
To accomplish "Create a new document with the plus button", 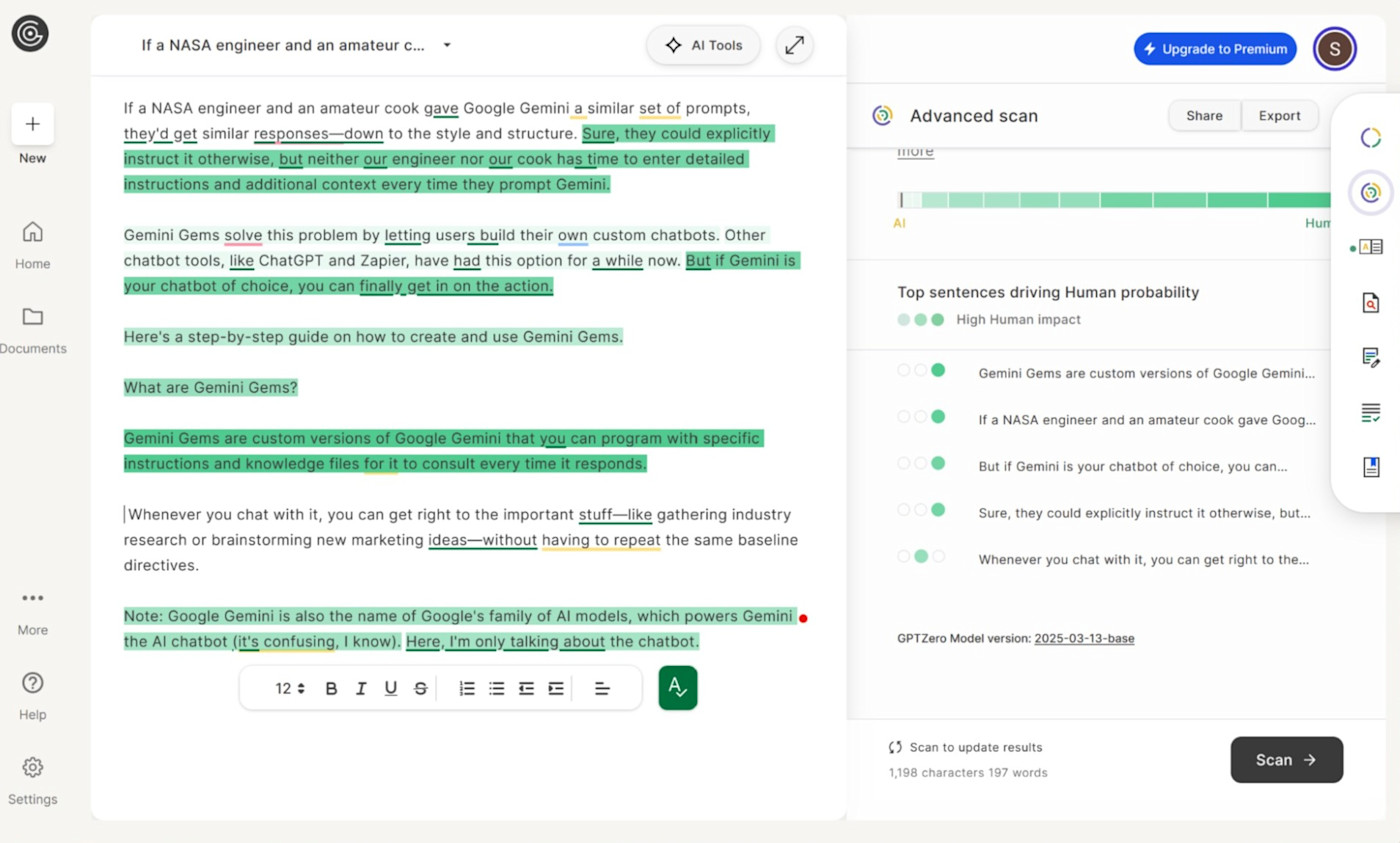I will click(33, 124).
